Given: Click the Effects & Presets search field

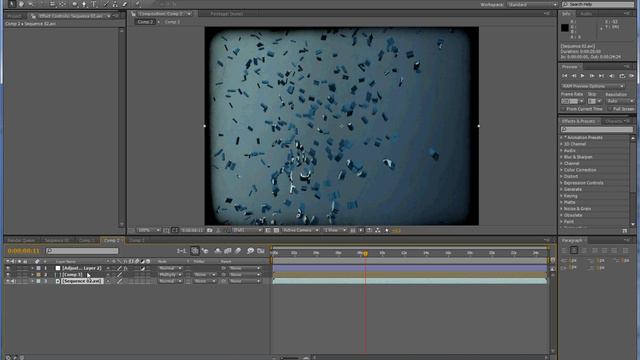Looking at the screenshot, I should [x=597, y=129].
